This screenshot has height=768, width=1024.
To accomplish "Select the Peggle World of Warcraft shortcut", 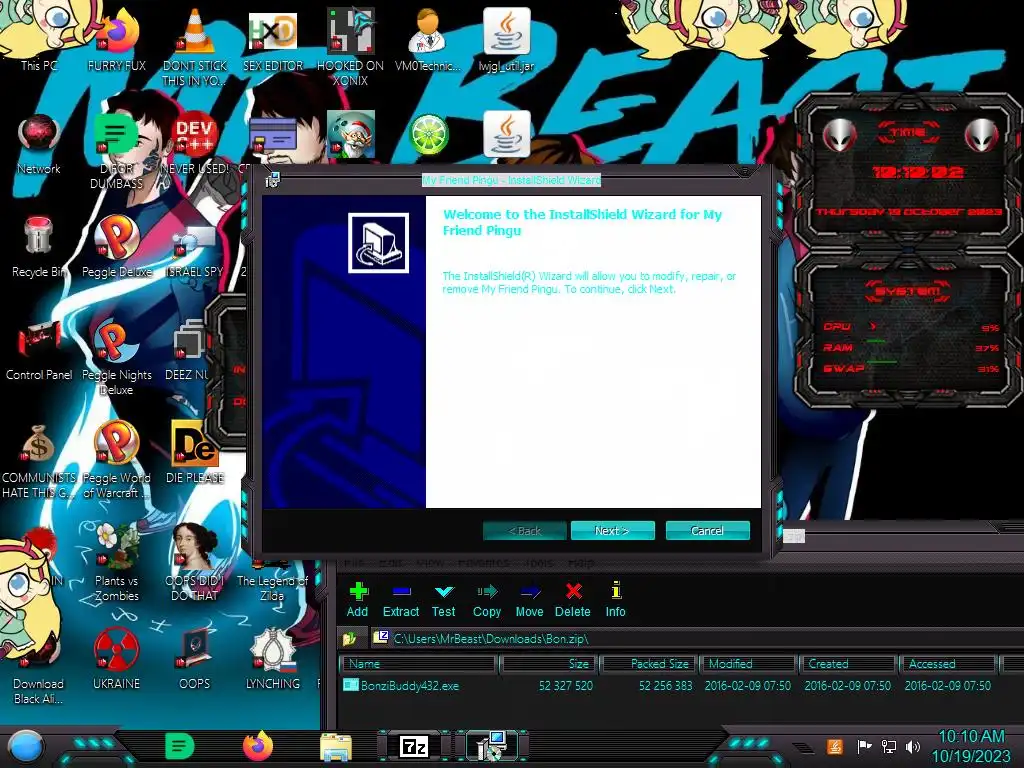I will [117, 460].
